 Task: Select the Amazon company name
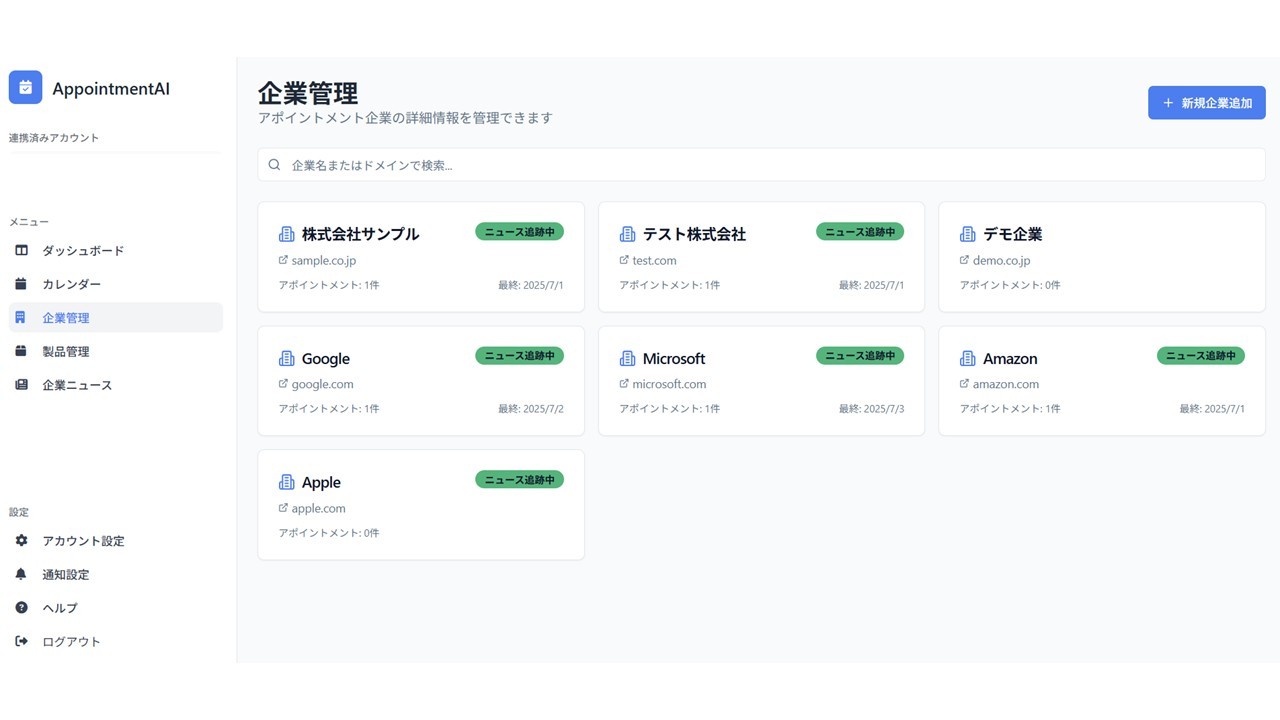point(1010,358)
